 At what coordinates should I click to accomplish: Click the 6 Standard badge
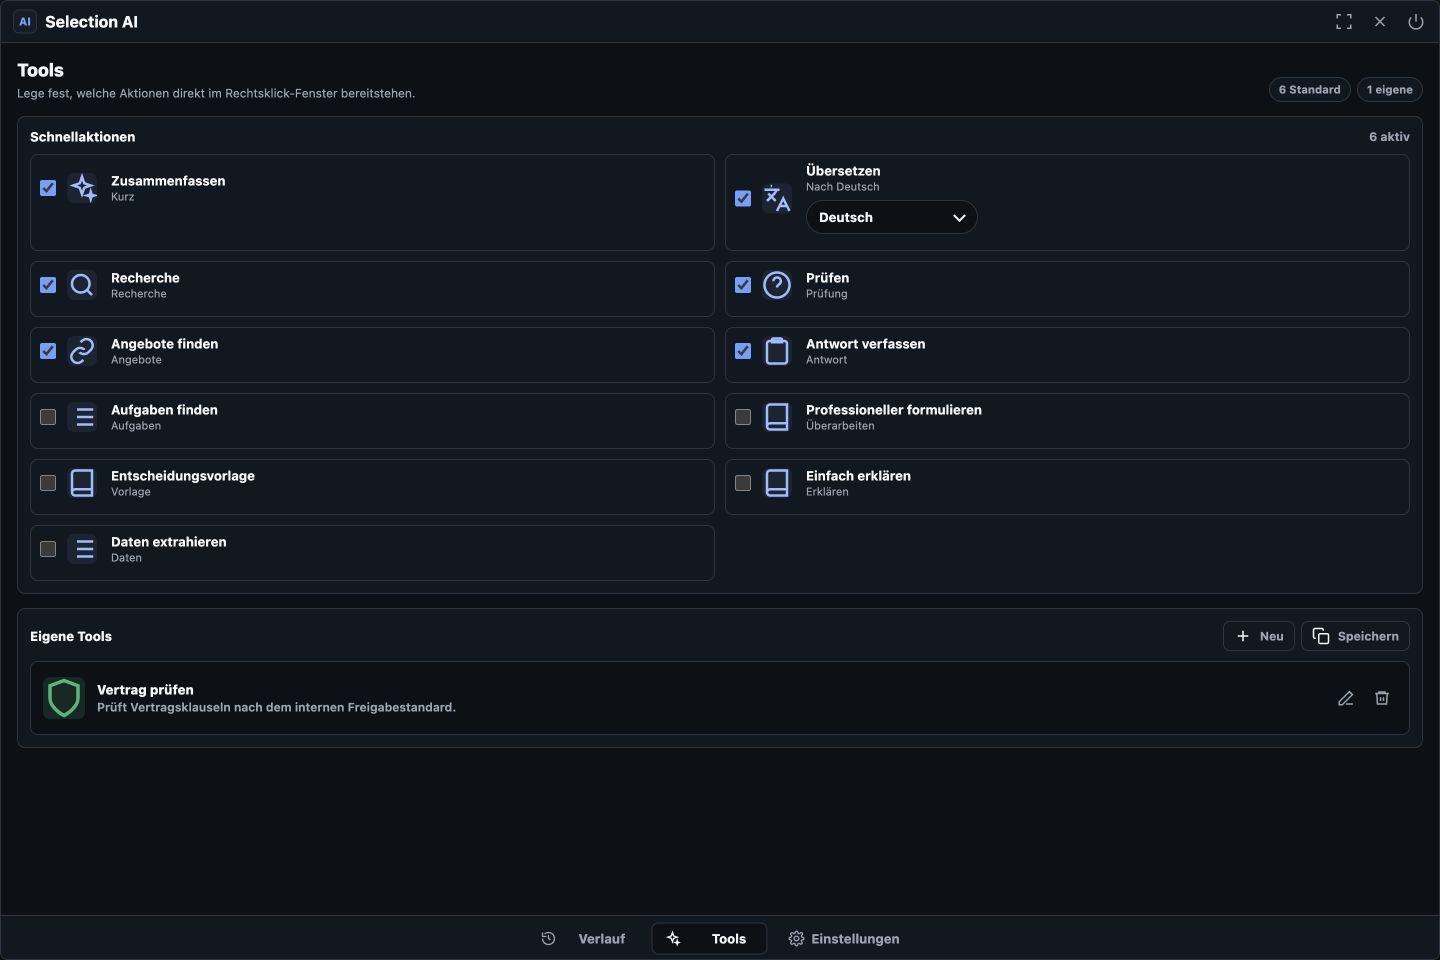1310,90
